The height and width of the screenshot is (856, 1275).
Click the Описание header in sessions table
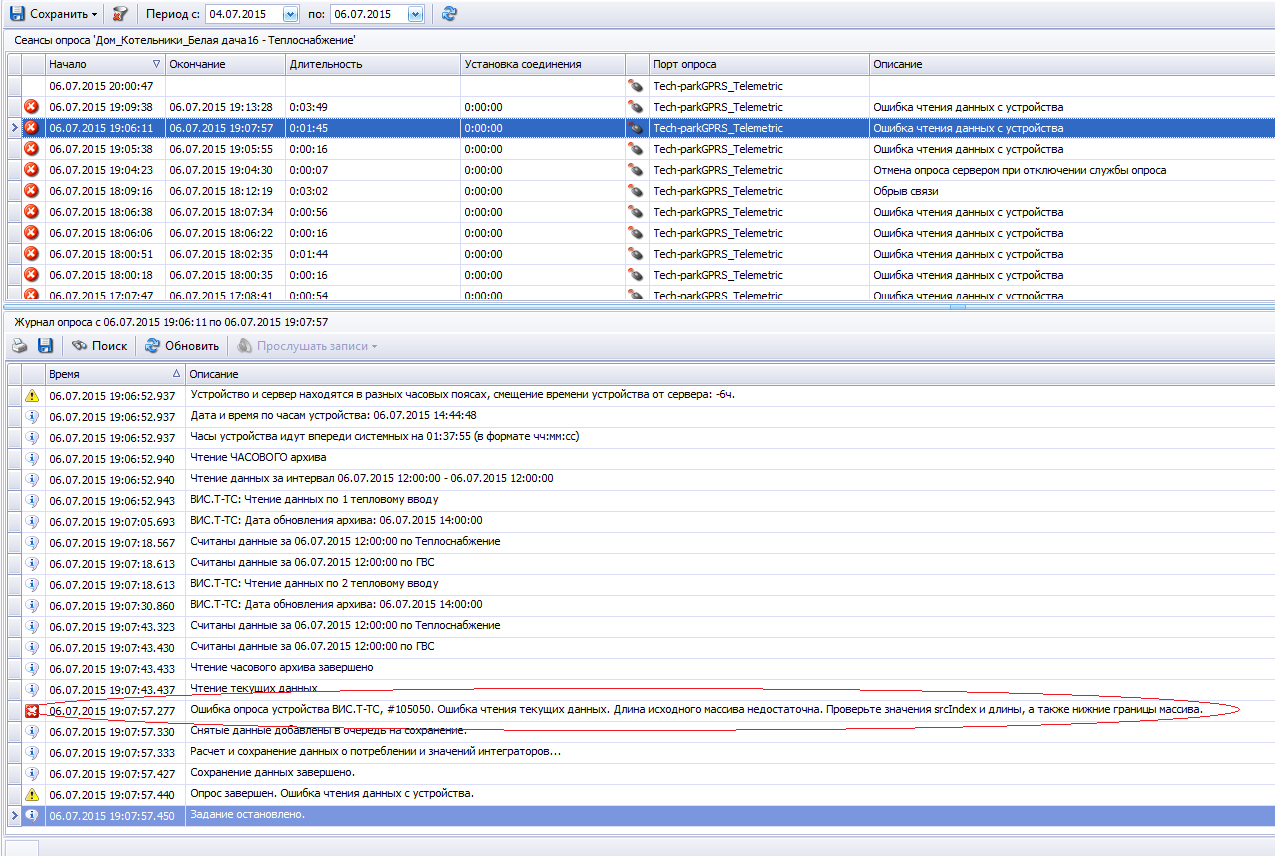[1072, 64]
